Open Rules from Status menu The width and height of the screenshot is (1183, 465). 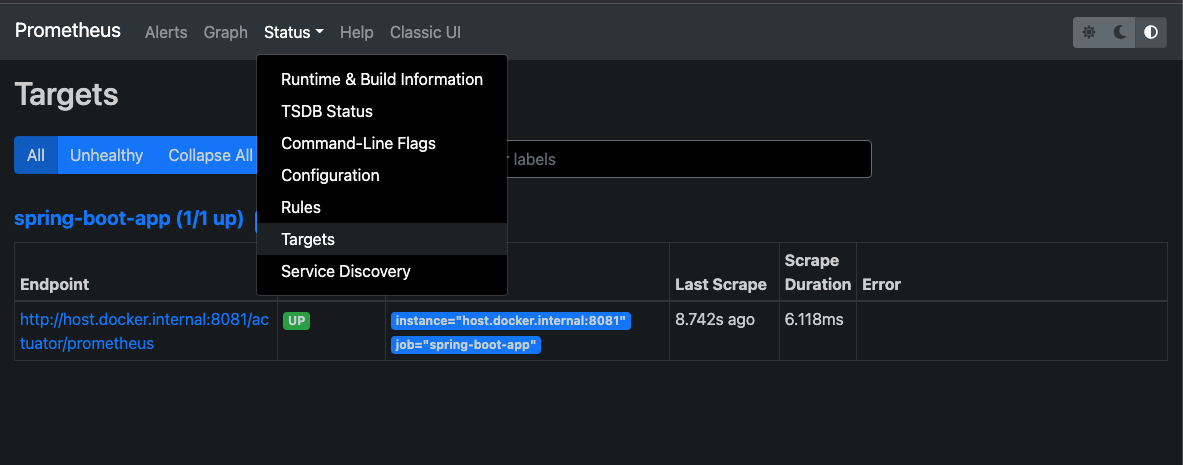(300, 207)
